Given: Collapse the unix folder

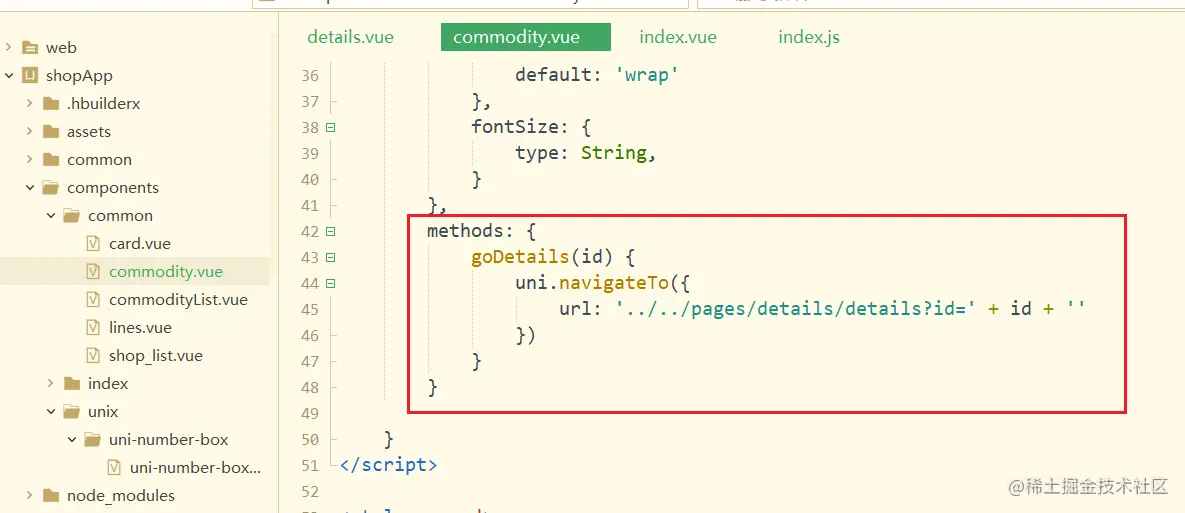Looking at the screenshot, I should [x=51, y=412].
